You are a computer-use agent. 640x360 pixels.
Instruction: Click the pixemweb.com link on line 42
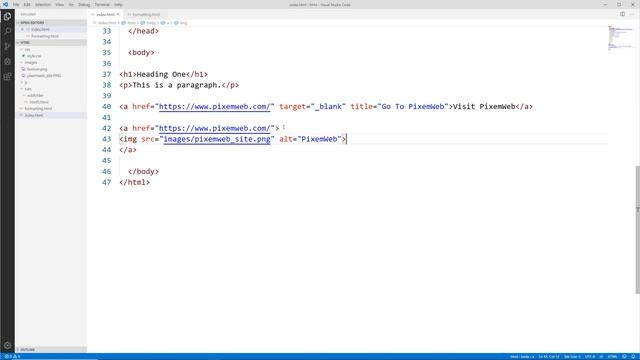(214, 128)
